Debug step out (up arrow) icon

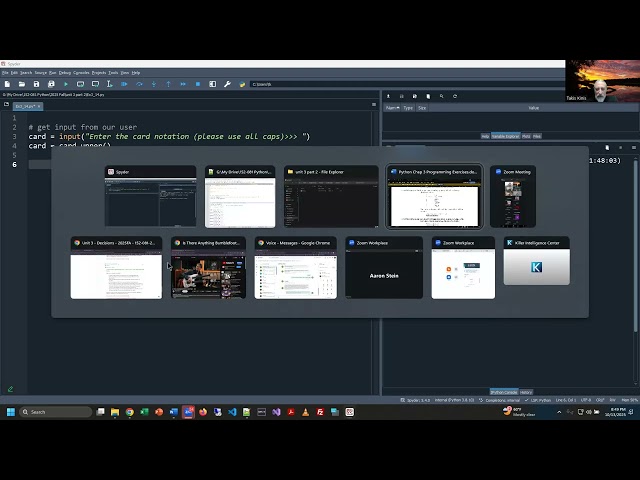tap(169, 84)
